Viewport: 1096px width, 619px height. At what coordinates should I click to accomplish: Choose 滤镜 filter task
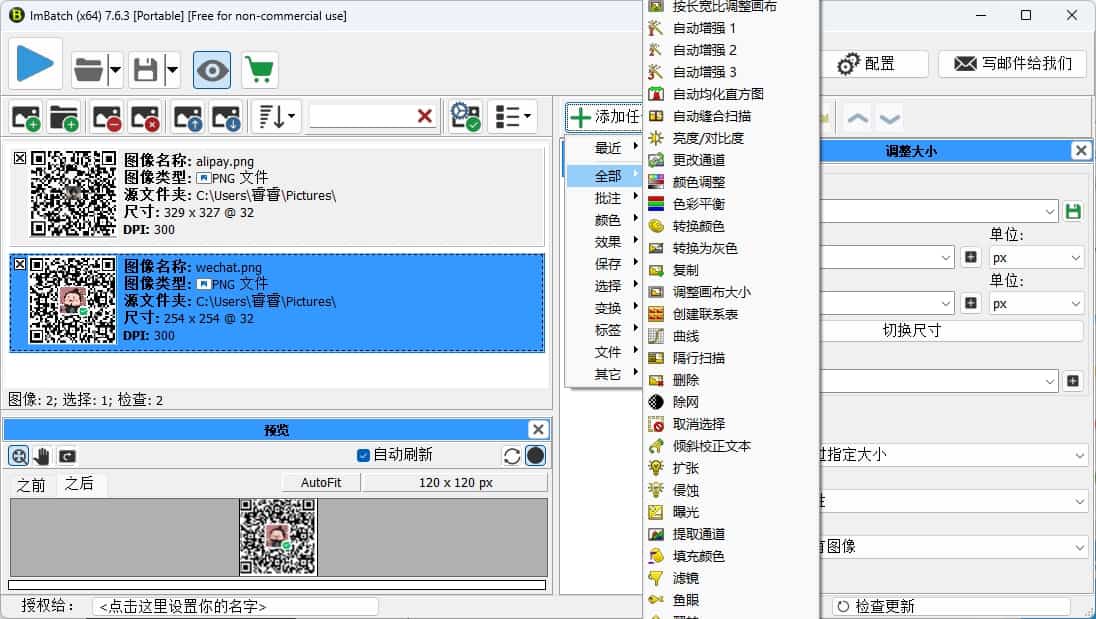tap(730, 578)
